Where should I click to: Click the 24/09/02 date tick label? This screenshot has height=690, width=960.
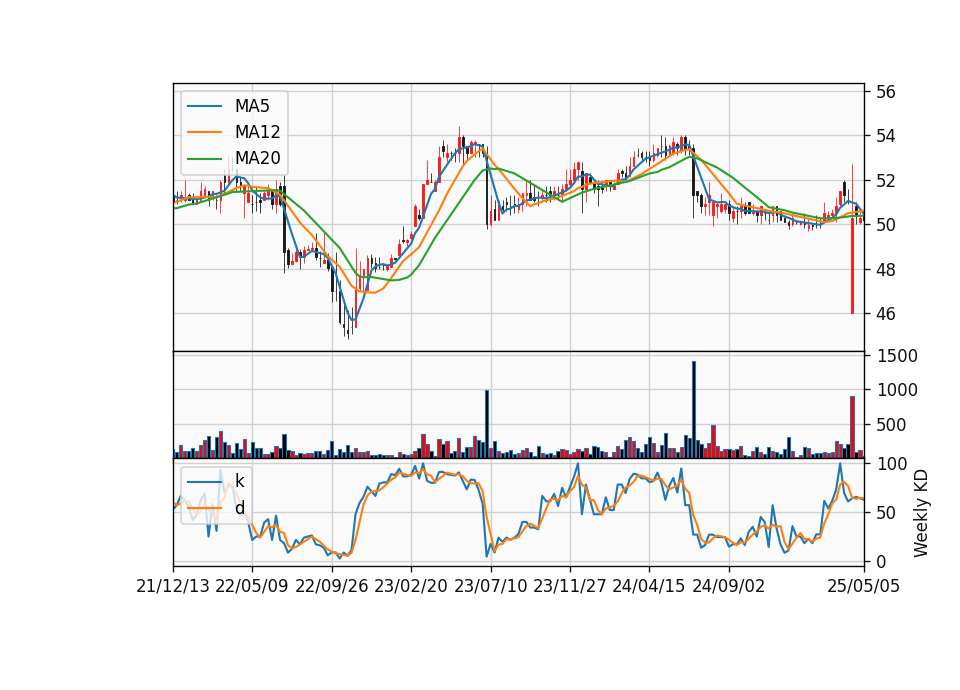coord(729,587)
